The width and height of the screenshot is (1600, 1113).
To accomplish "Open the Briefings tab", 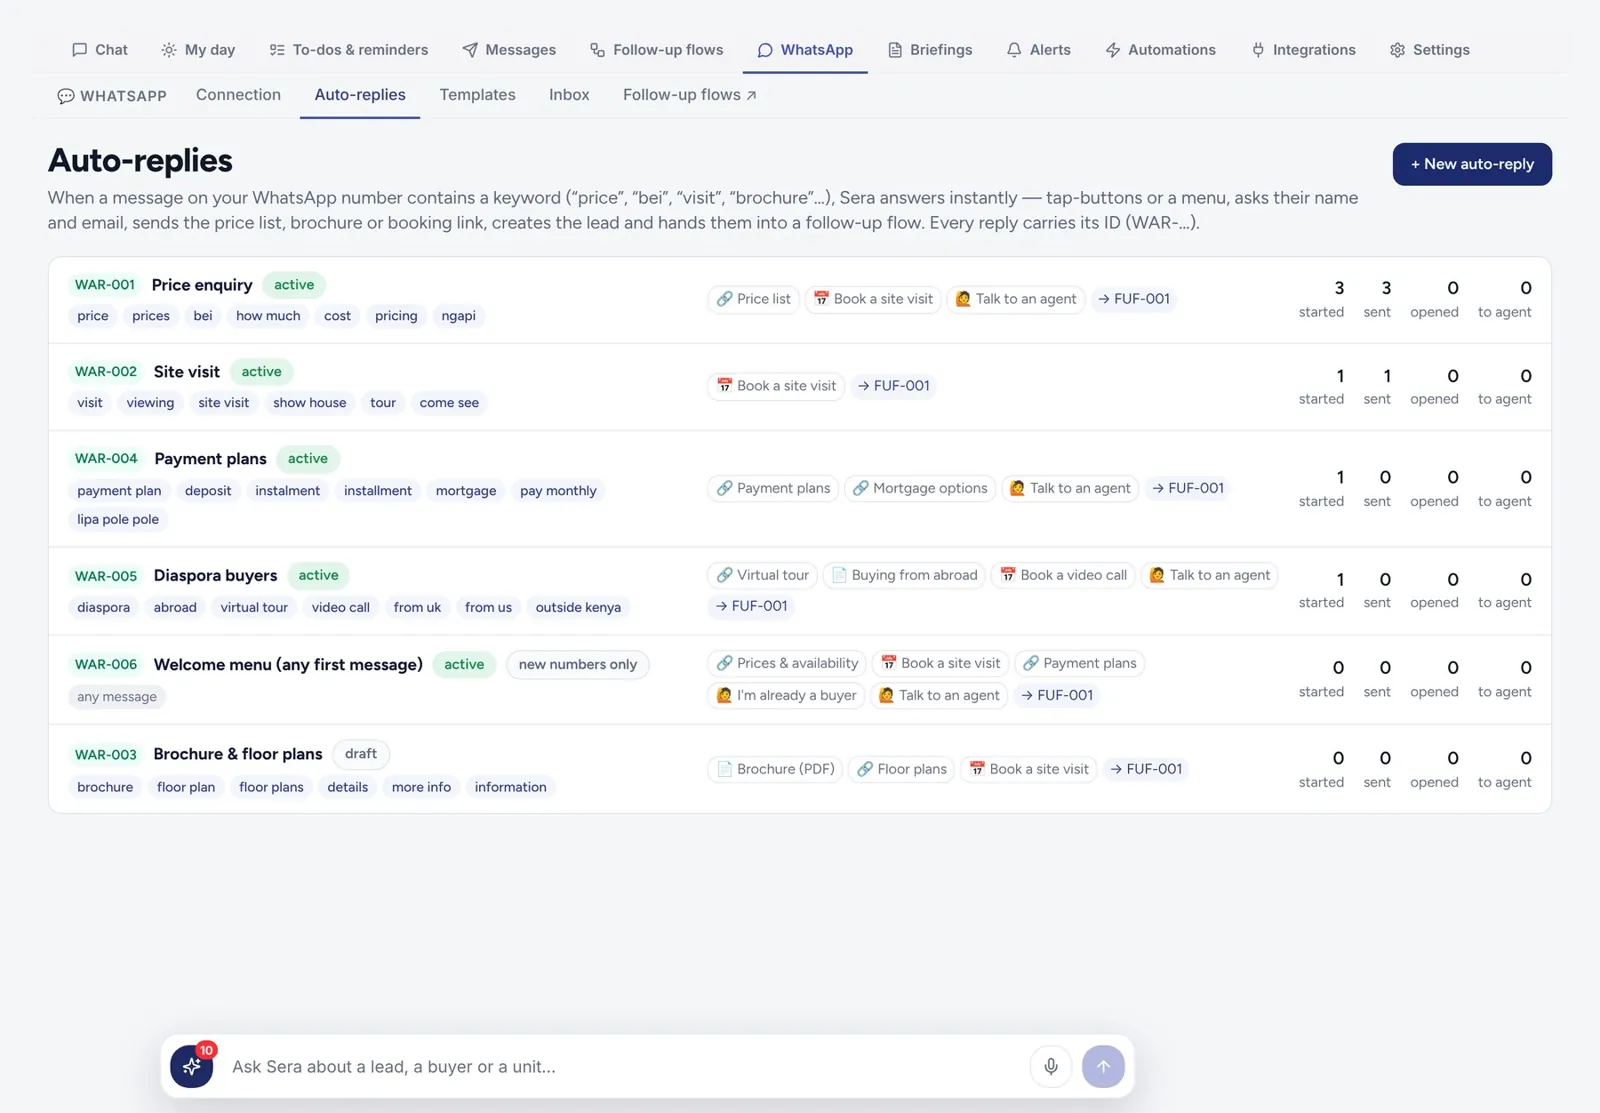I will tap(930, 50).
